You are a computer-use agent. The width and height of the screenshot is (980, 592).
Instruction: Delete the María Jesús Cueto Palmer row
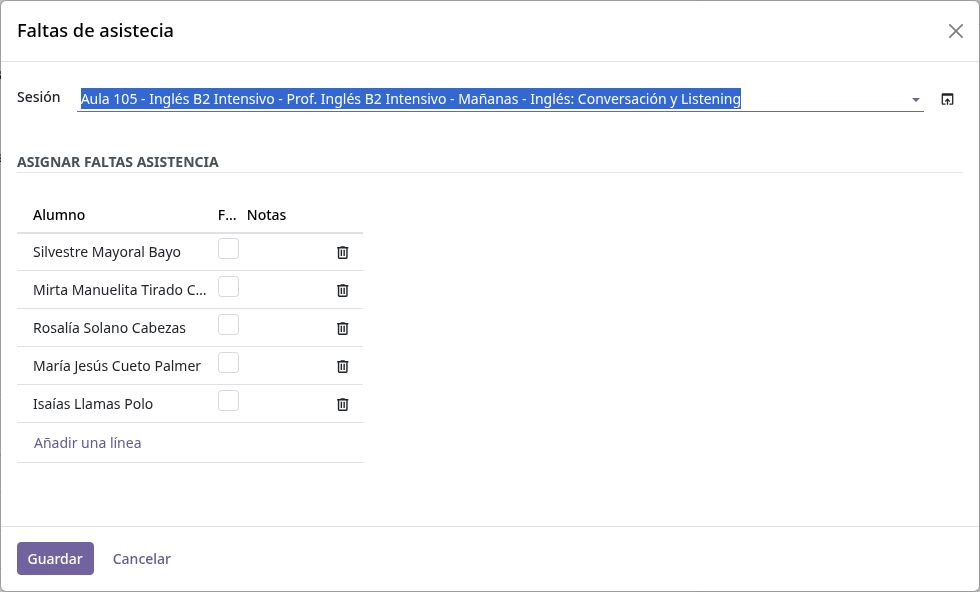point(342,367)
